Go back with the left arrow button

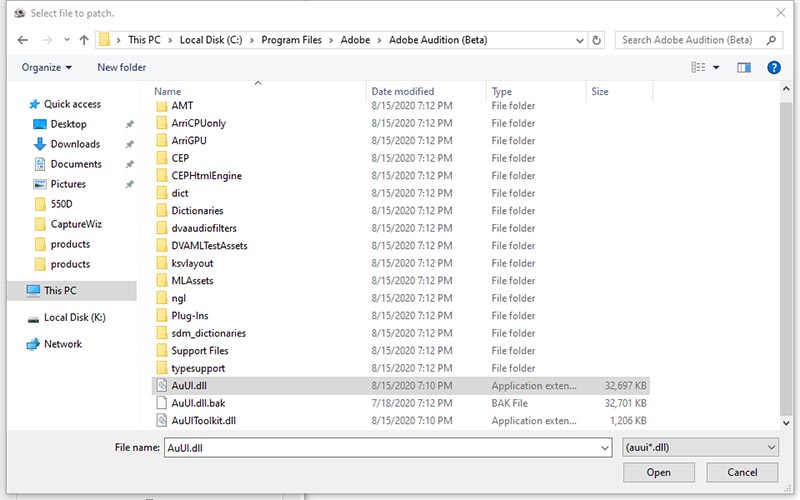[22, 40]
